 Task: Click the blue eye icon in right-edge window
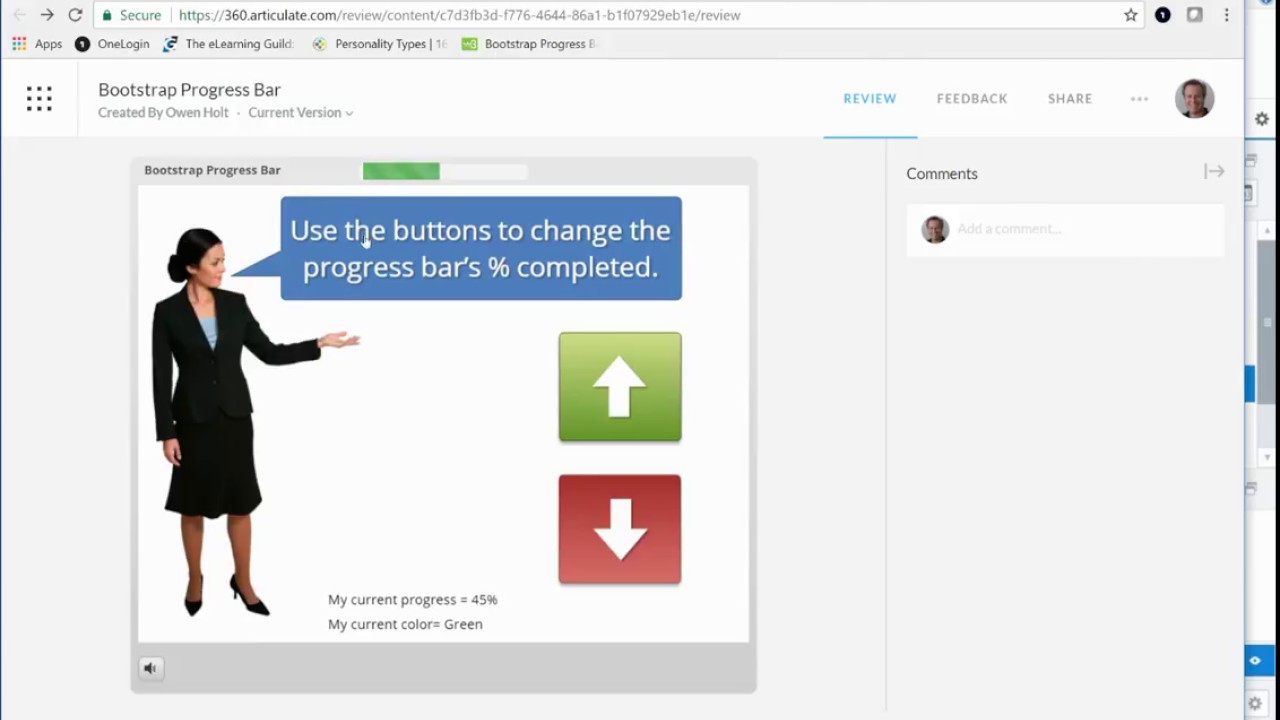1255,661
